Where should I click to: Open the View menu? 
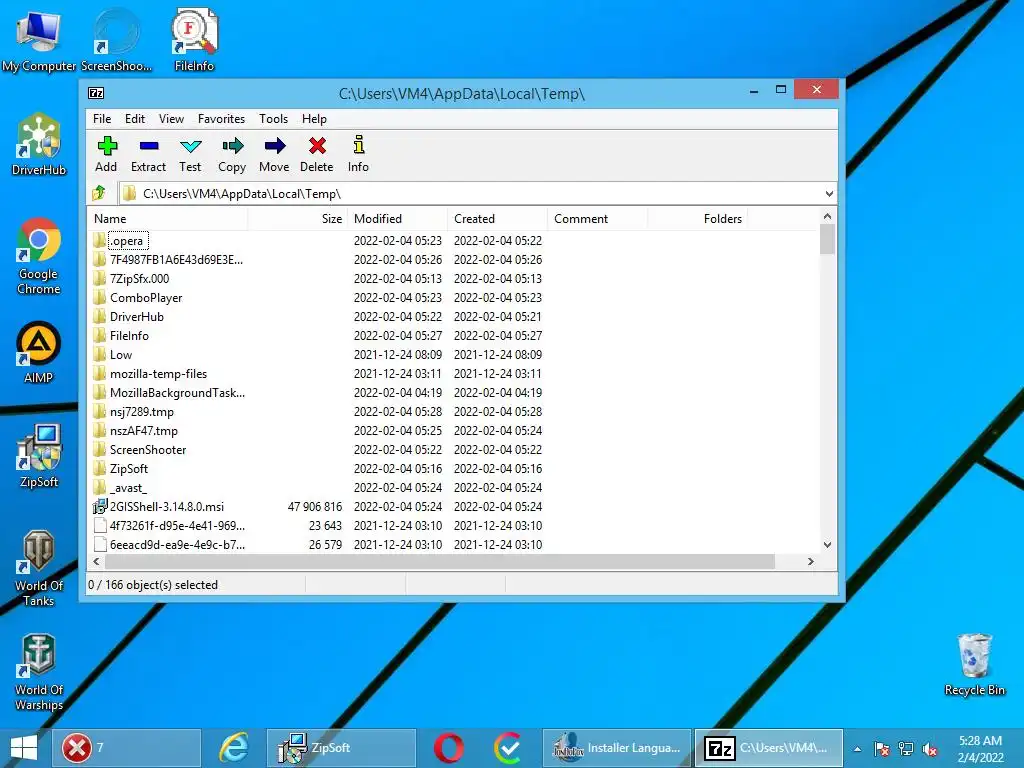point(171,119)
